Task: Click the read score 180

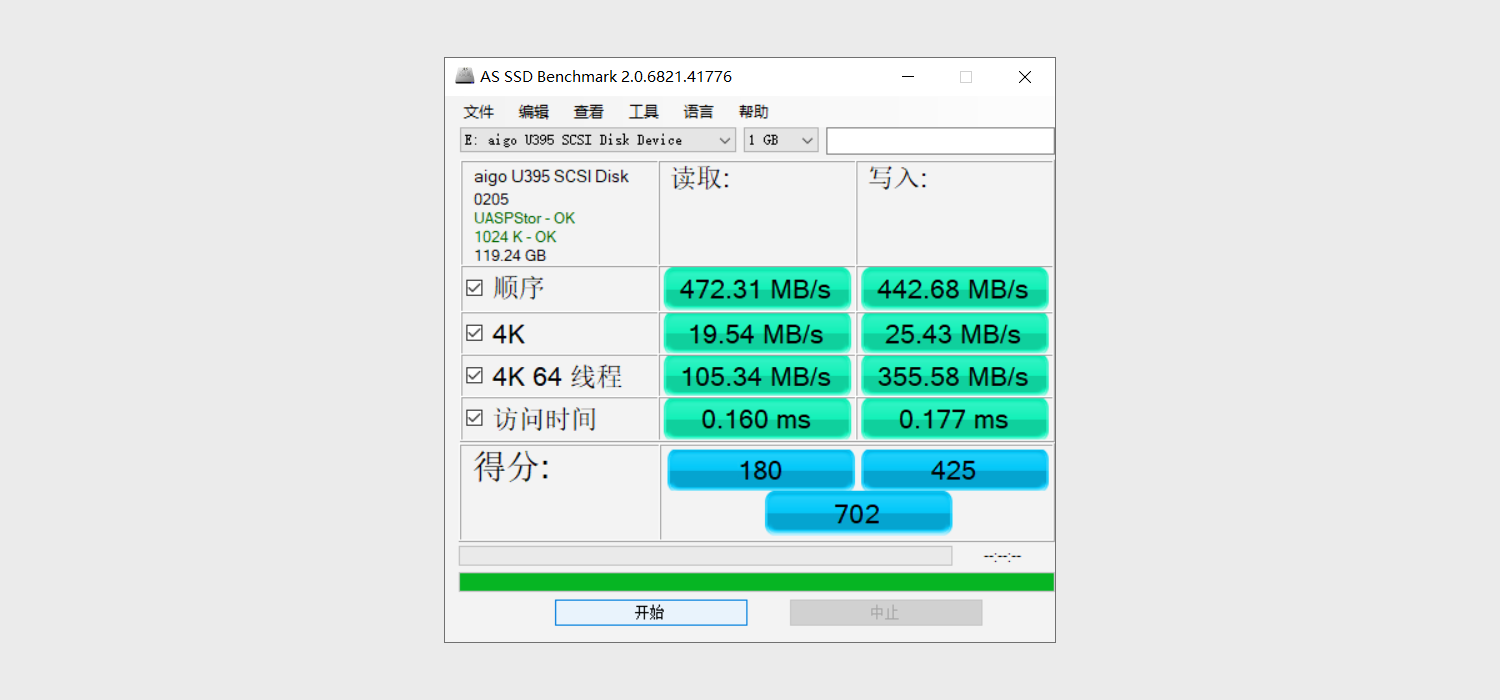Action: pyautogui.click(x=761, y=470)
